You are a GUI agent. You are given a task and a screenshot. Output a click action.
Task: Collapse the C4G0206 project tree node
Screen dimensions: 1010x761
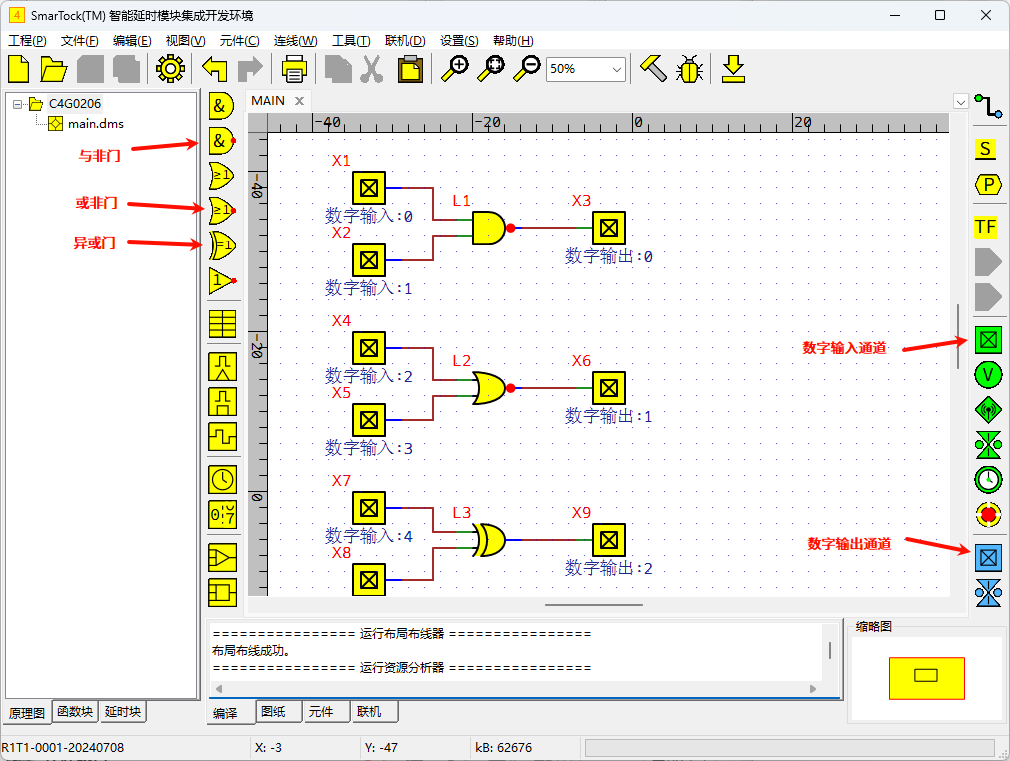pos(17,104)
